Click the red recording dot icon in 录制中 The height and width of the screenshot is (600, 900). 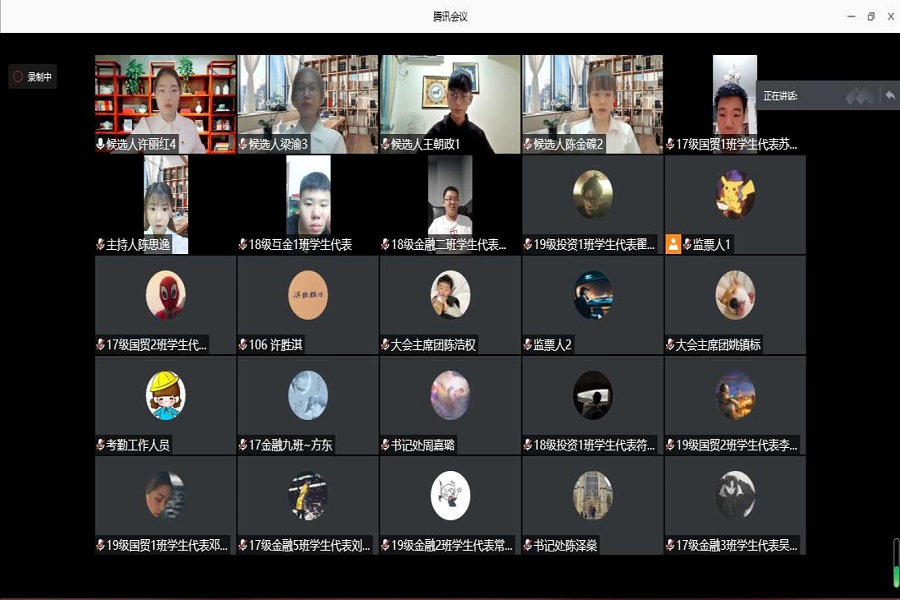tap(18, 77)
